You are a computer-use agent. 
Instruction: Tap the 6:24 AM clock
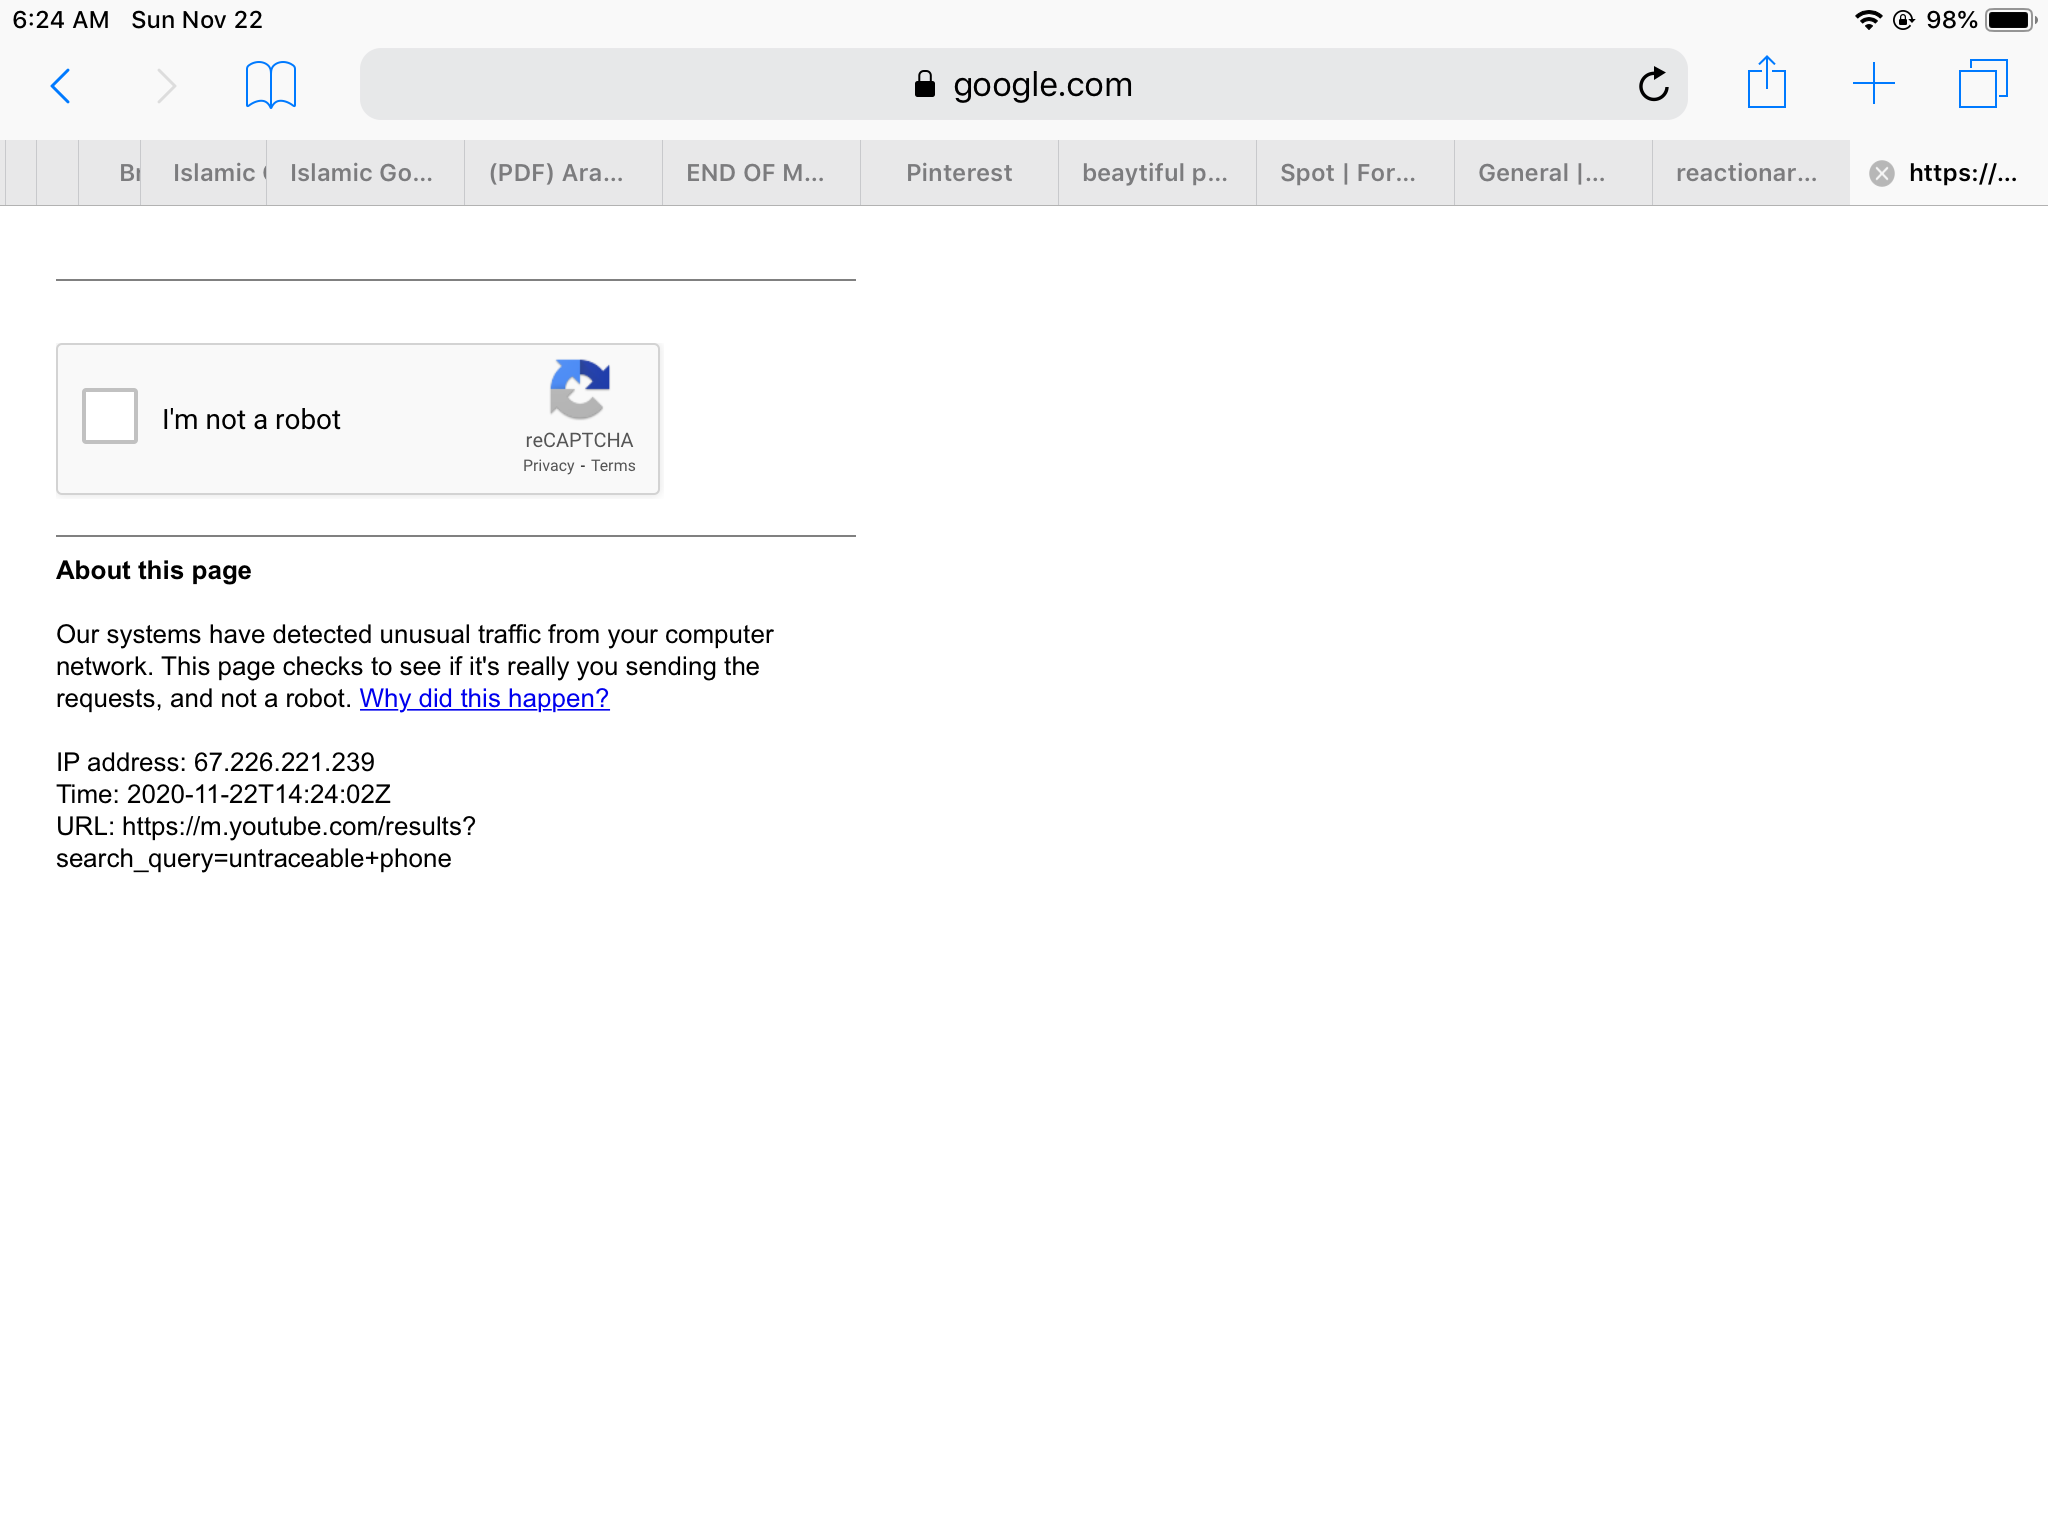click(61, 20)
